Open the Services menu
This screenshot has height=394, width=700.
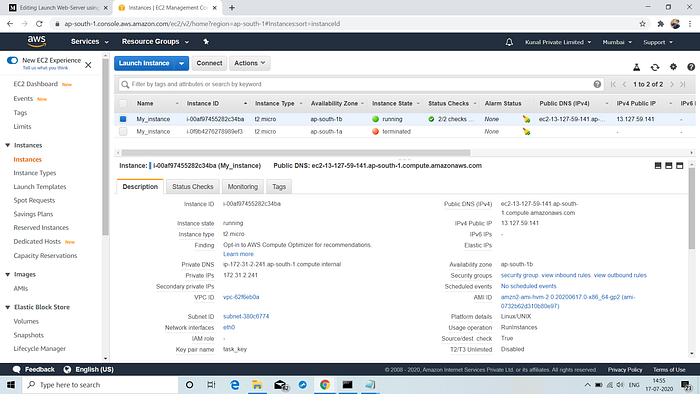(89, 41)
